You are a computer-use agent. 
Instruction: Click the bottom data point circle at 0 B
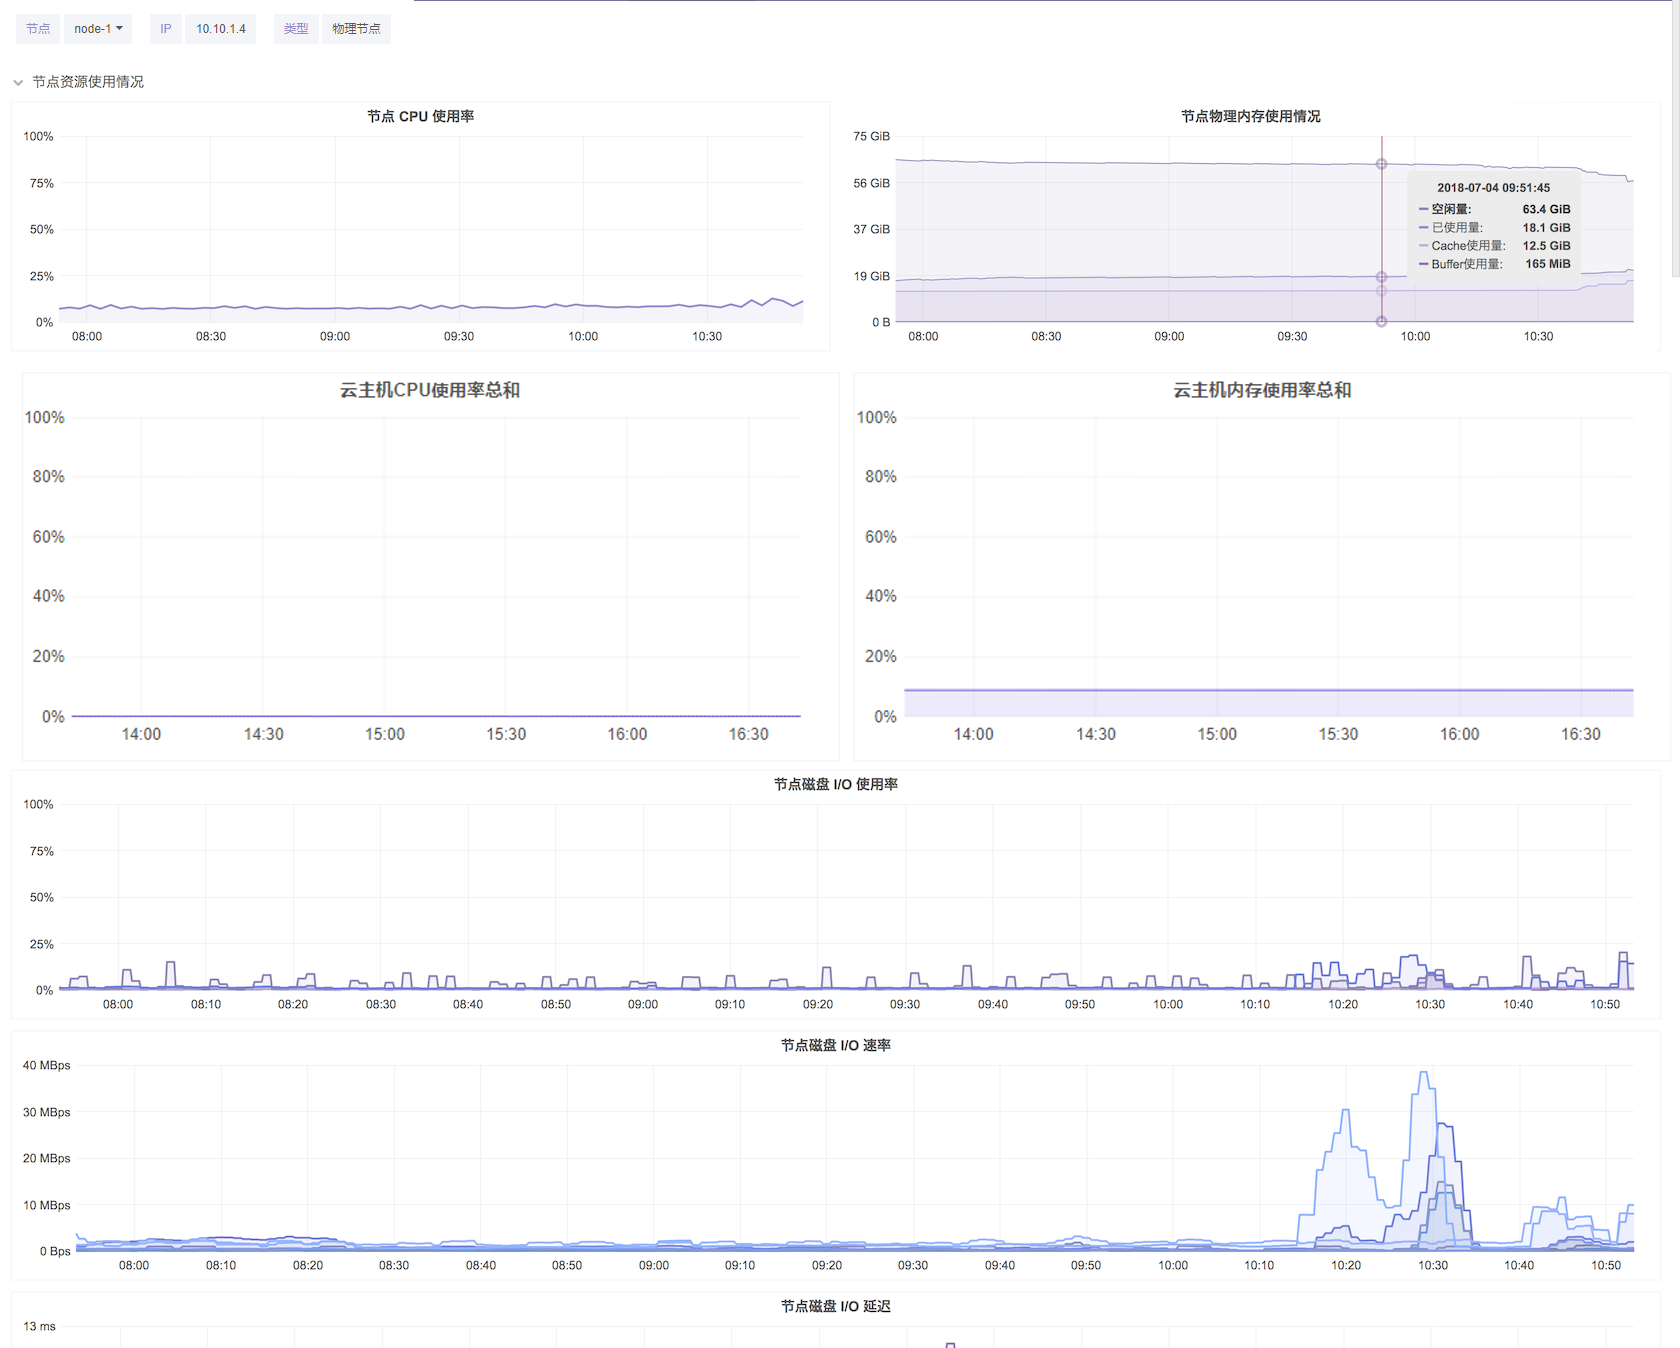click(x=1381, y=322)
